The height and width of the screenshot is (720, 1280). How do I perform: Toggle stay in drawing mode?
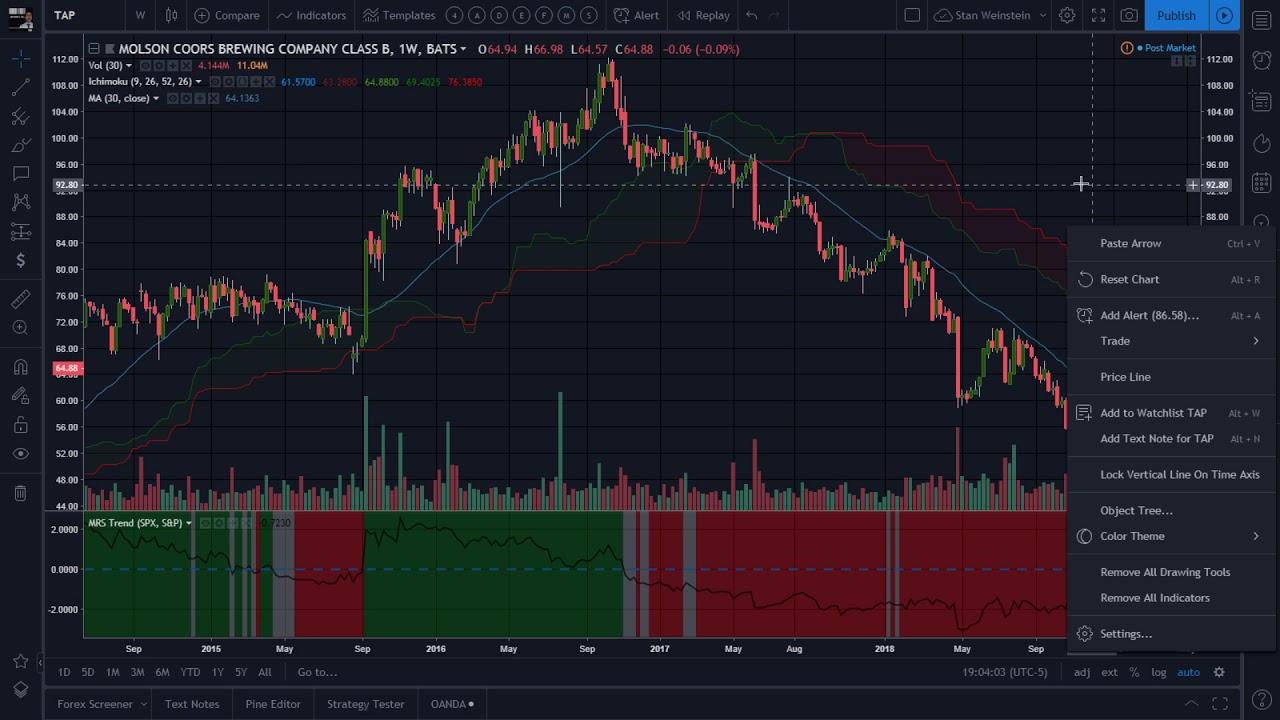click(20, 396)
